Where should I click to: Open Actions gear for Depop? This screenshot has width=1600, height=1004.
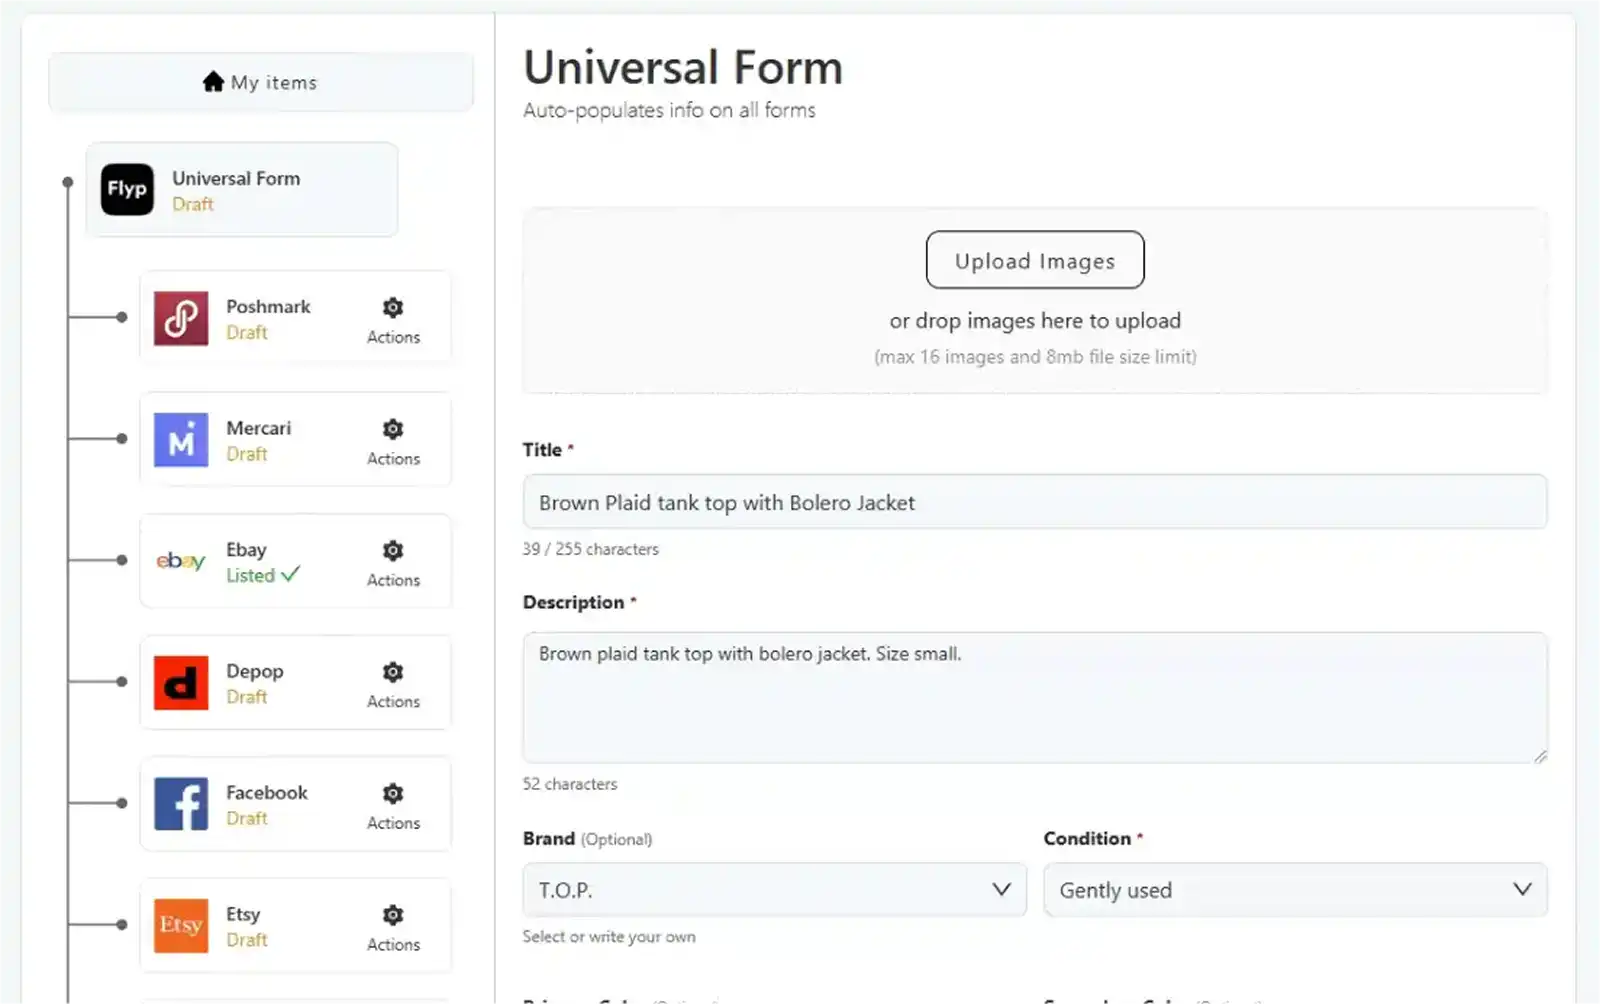(x=392, y=672)
